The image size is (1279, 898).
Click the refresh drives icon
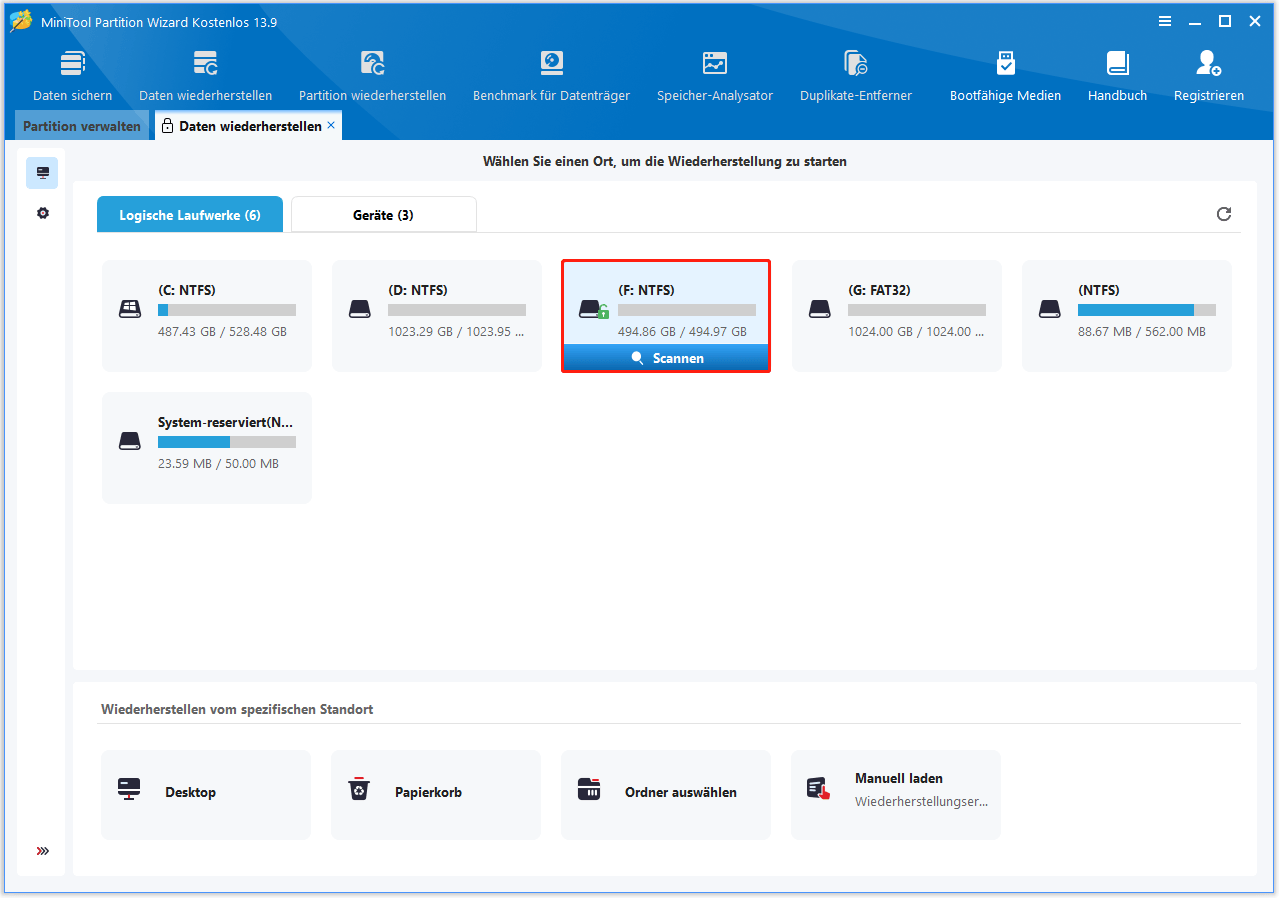(1224, 214)
